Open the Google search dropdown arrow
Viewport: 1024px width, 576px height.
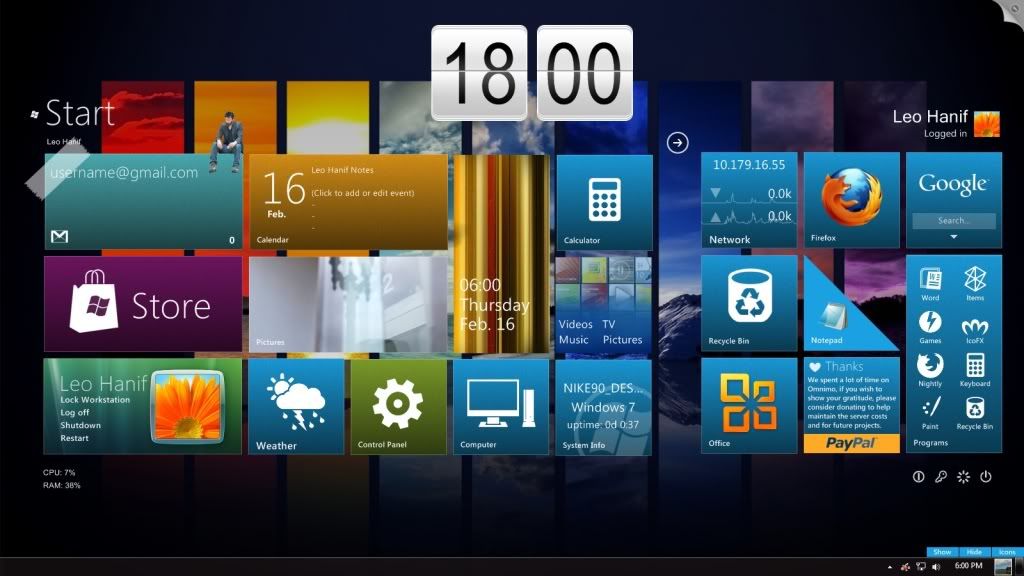tap(954, 235)
